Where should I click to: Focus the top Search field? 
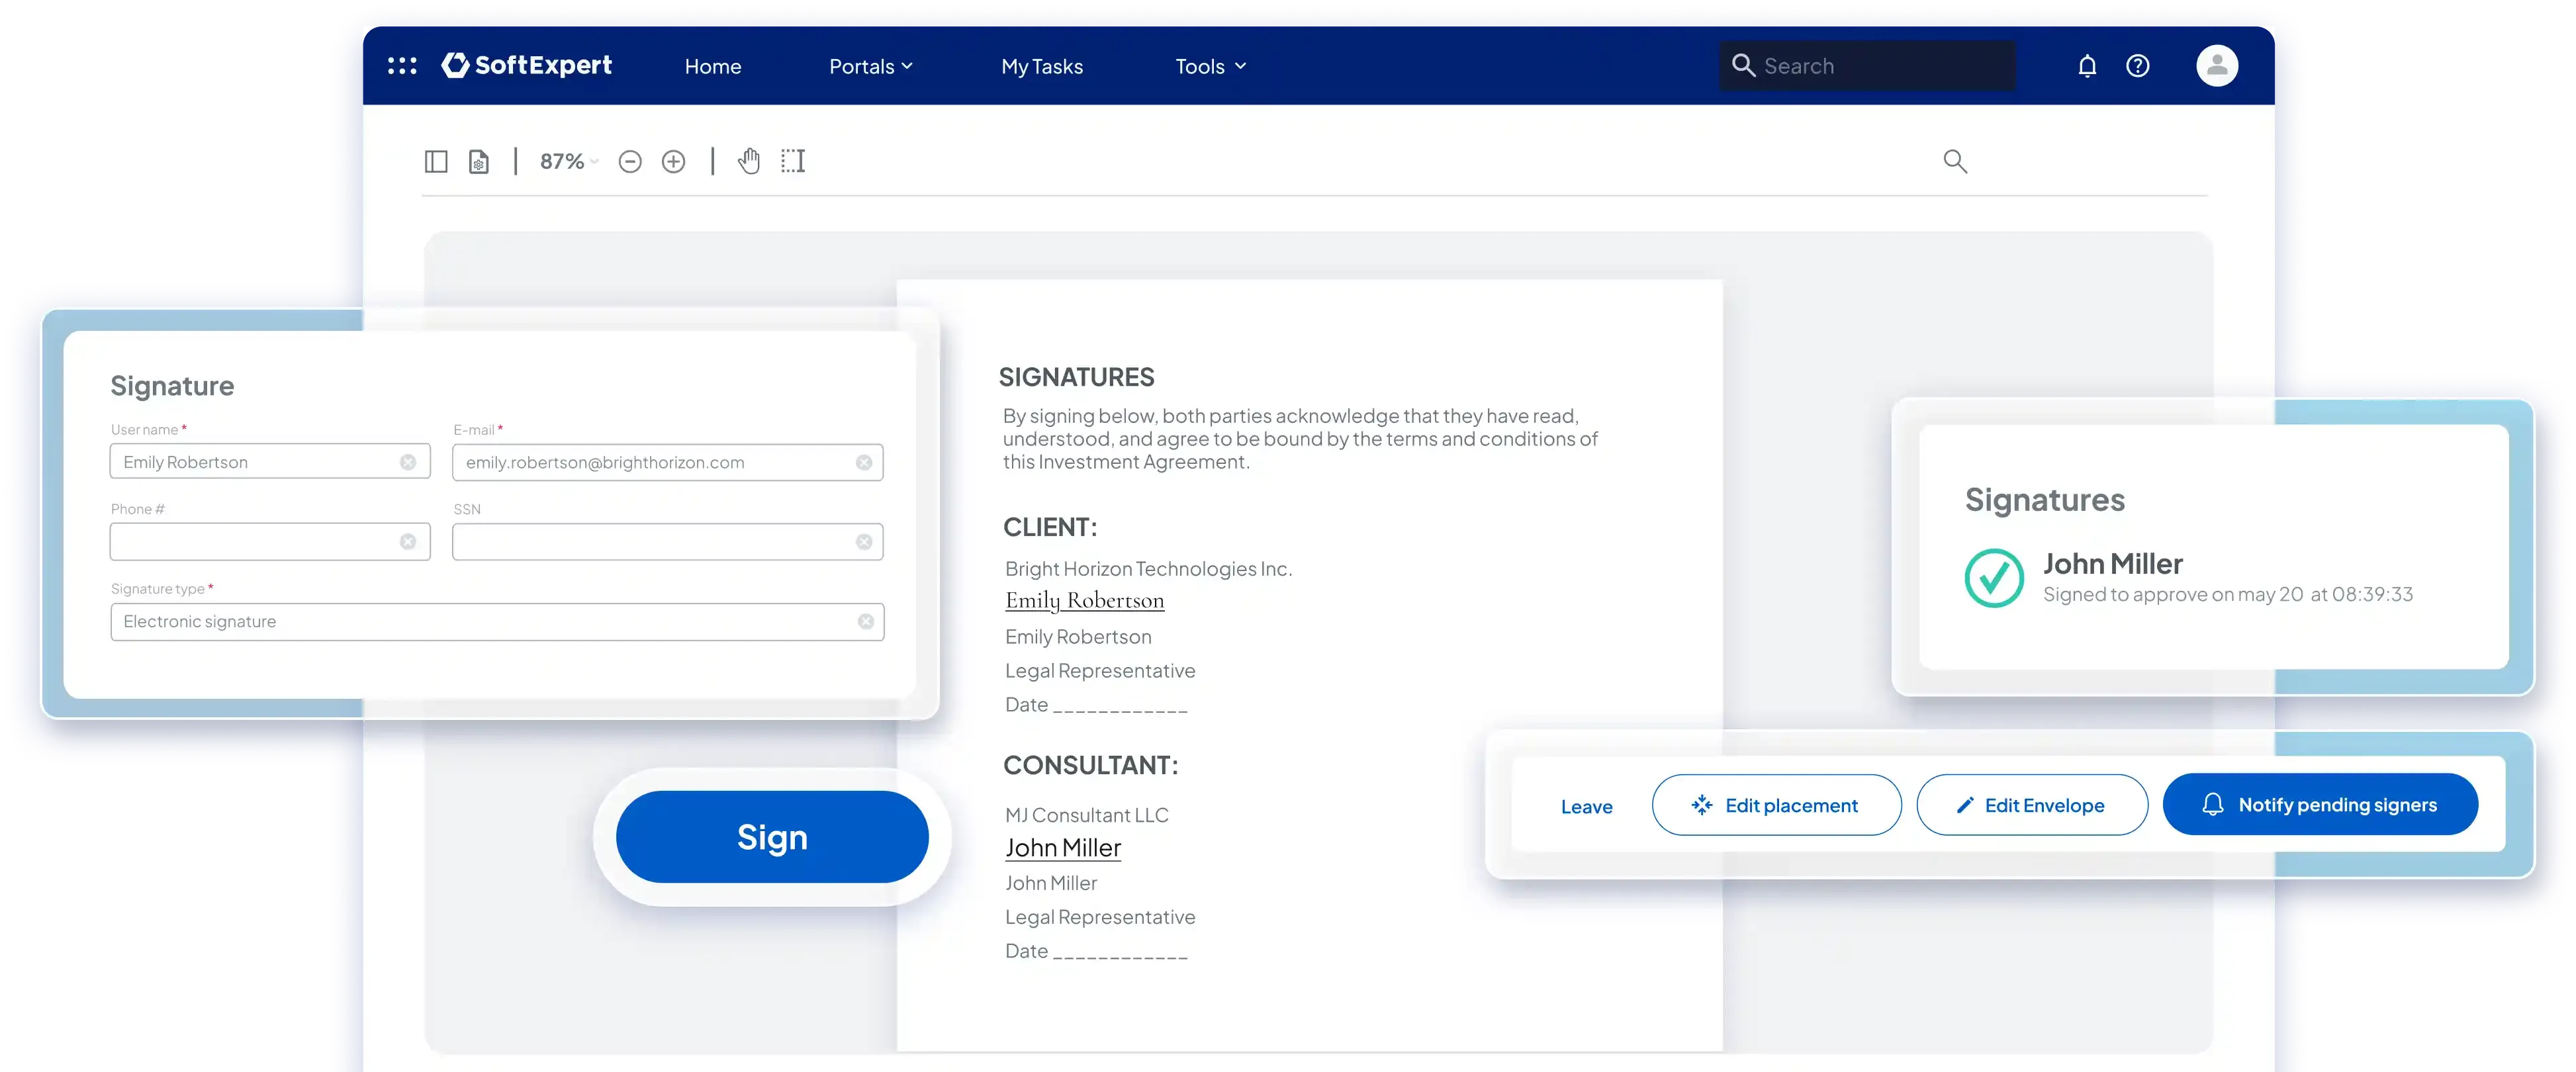pyautogui.click(x=1867, y=66)
